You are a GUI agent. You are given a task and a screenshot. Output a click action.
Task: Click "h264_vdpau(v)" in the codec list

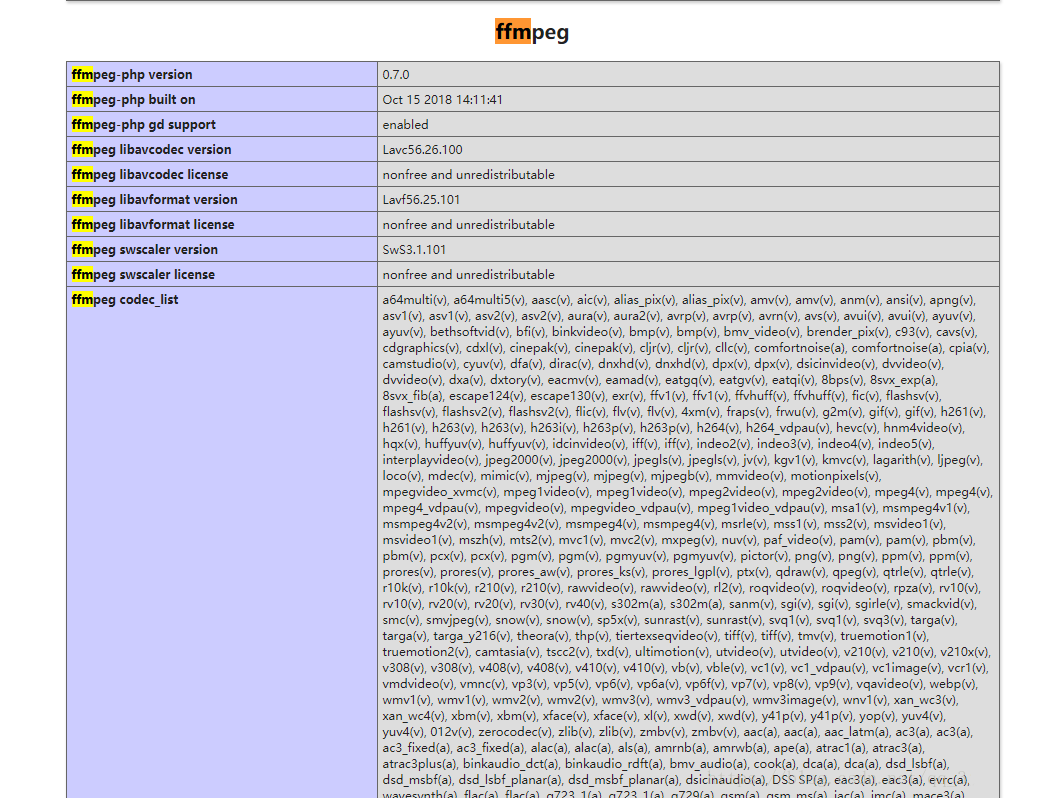click(x=788, y=428)
